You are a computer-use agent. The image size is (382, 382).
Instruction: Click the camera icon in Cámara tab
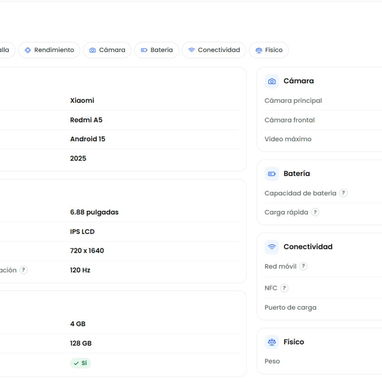point(92,50)
